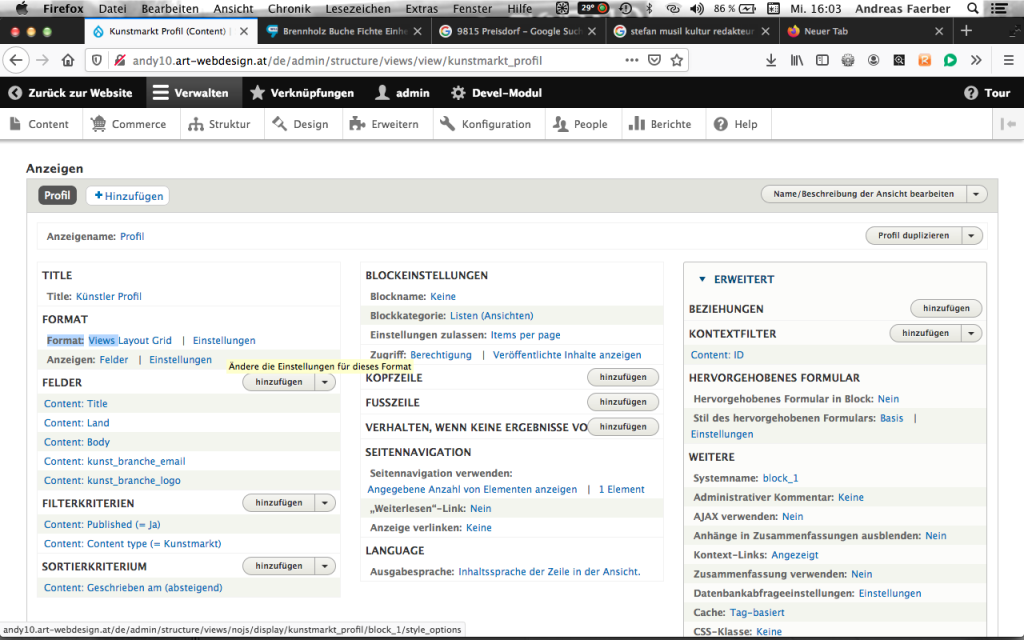
Task: Click the Hinzufügen display button
Action: pyautogui.click(x=127, y=196)
